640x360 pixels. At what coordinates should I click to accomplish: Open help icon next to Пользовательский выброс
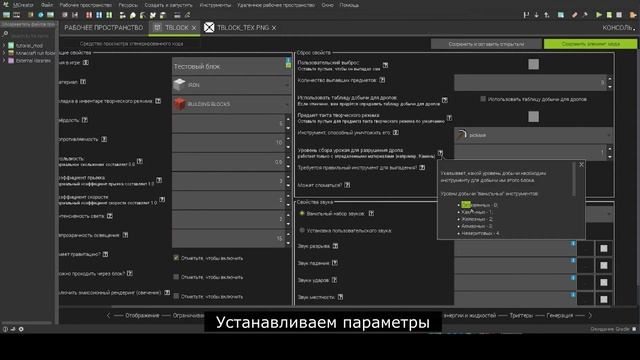pyautogui.click(x=385, y=65)
